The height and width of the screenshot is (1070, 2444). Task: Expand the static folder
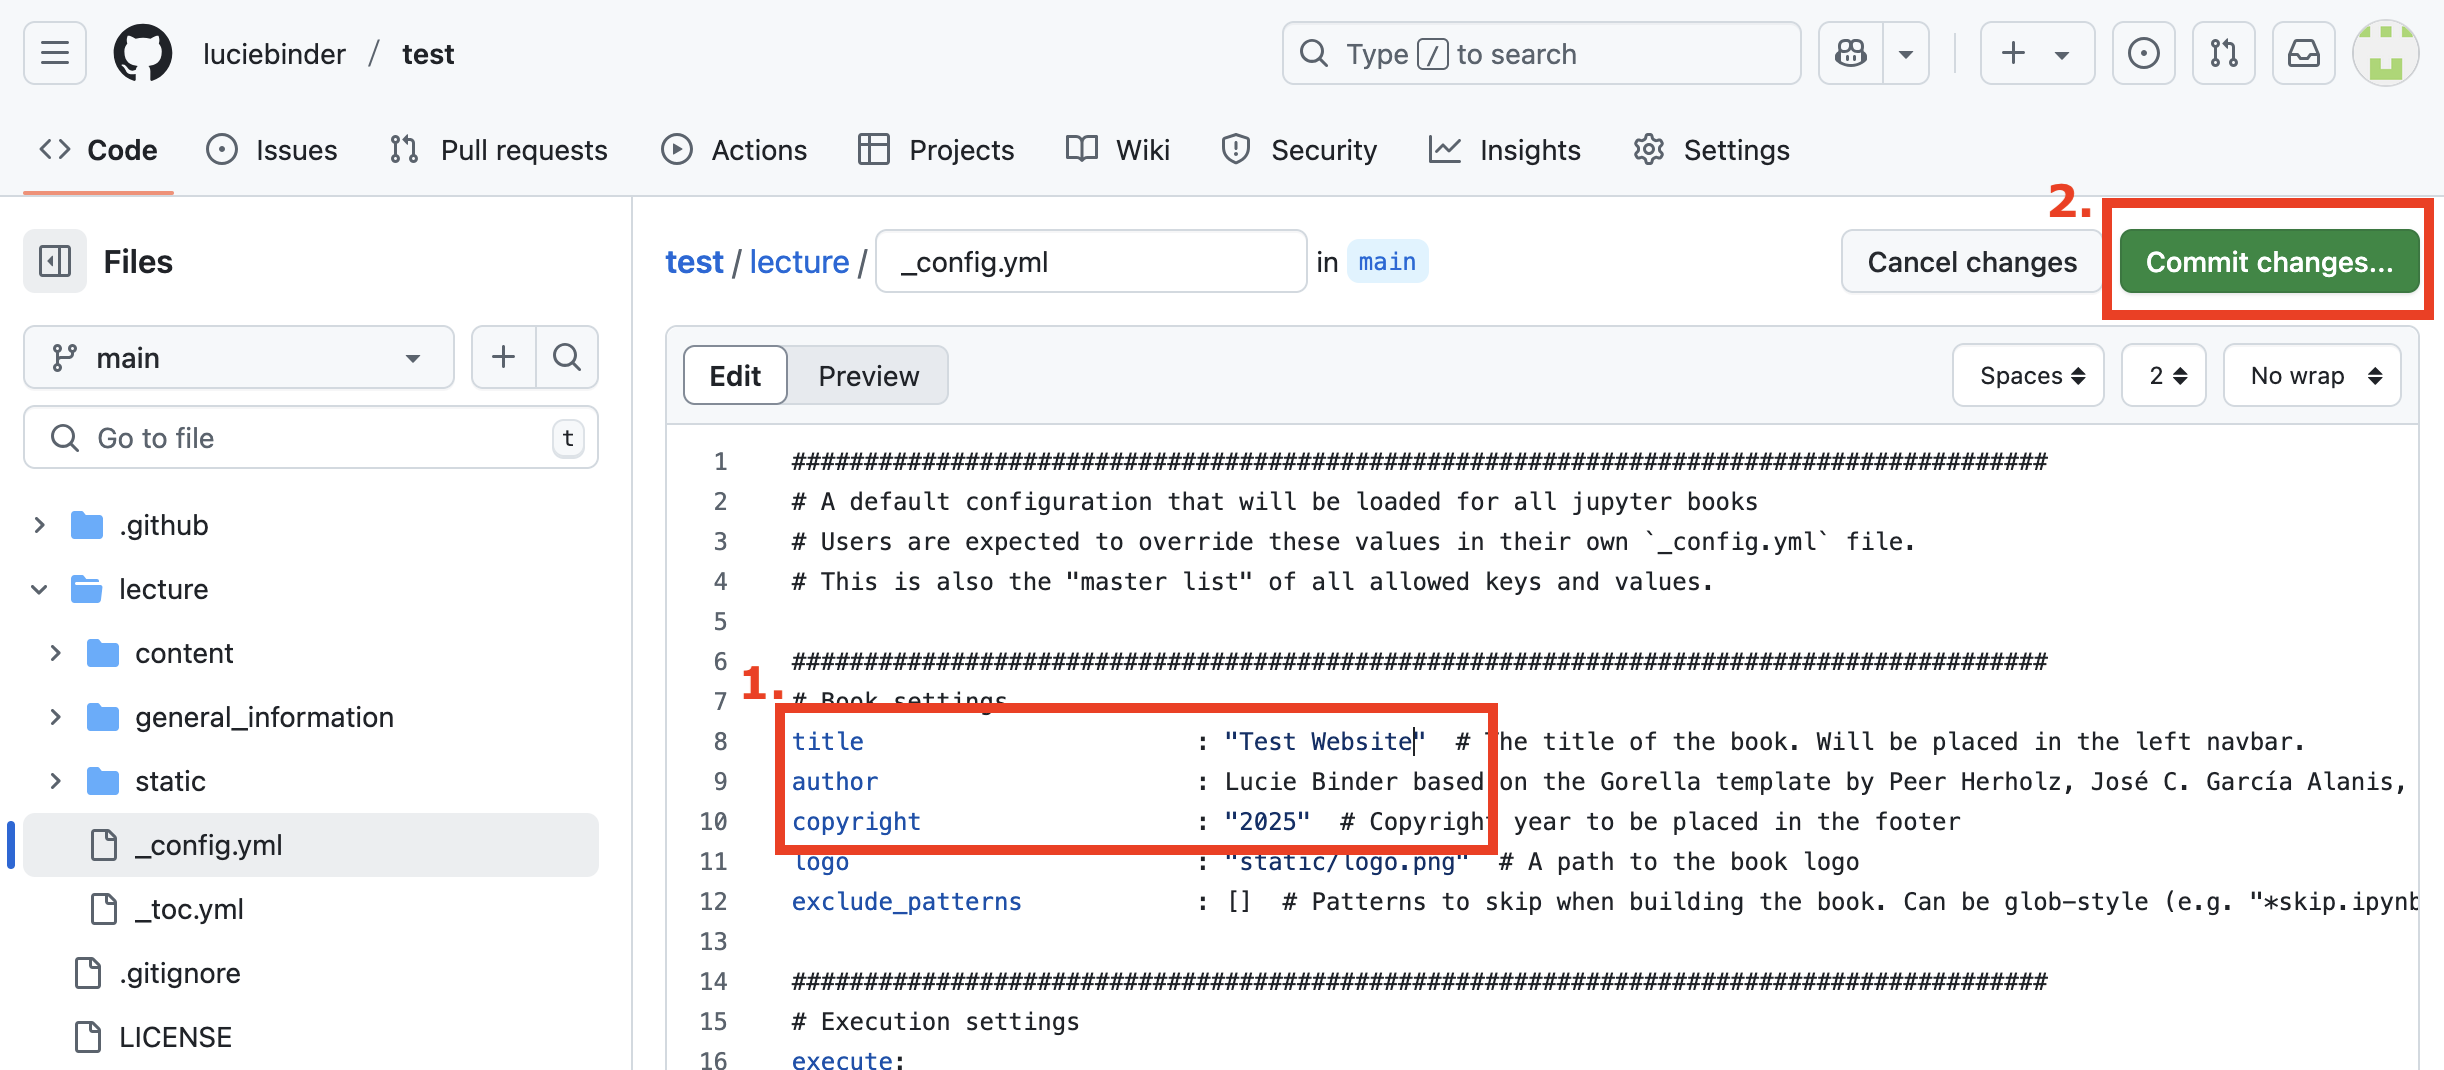coord(55,781)
